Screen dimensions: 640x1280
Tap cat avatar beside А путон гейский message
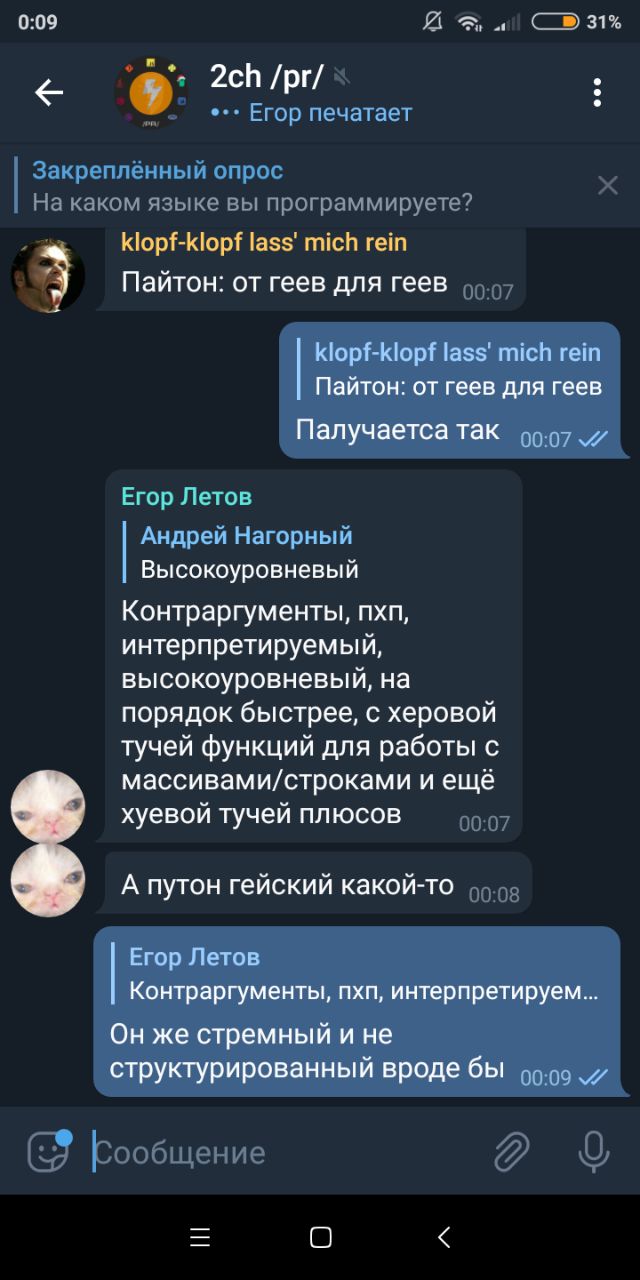click(x=48, y=880)
